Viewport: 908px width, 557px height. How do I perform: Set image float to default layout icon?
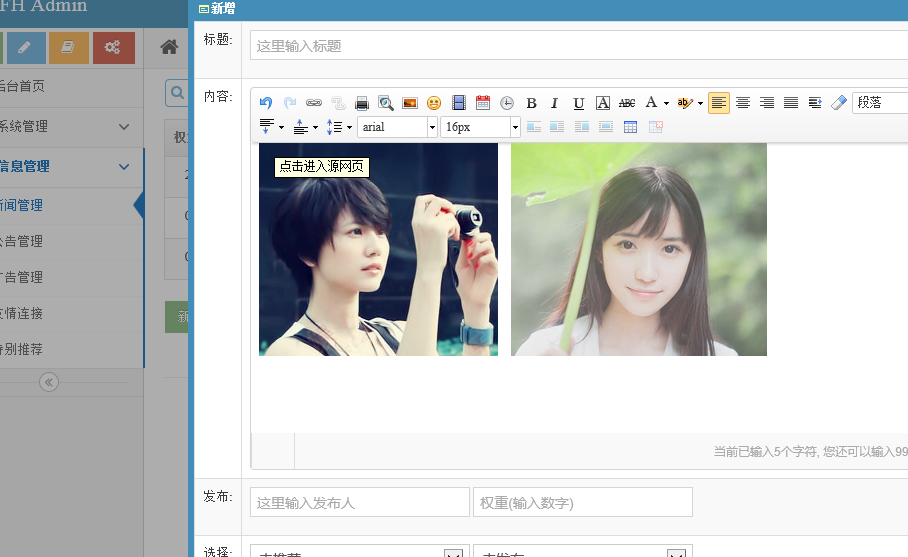(534, 127)
